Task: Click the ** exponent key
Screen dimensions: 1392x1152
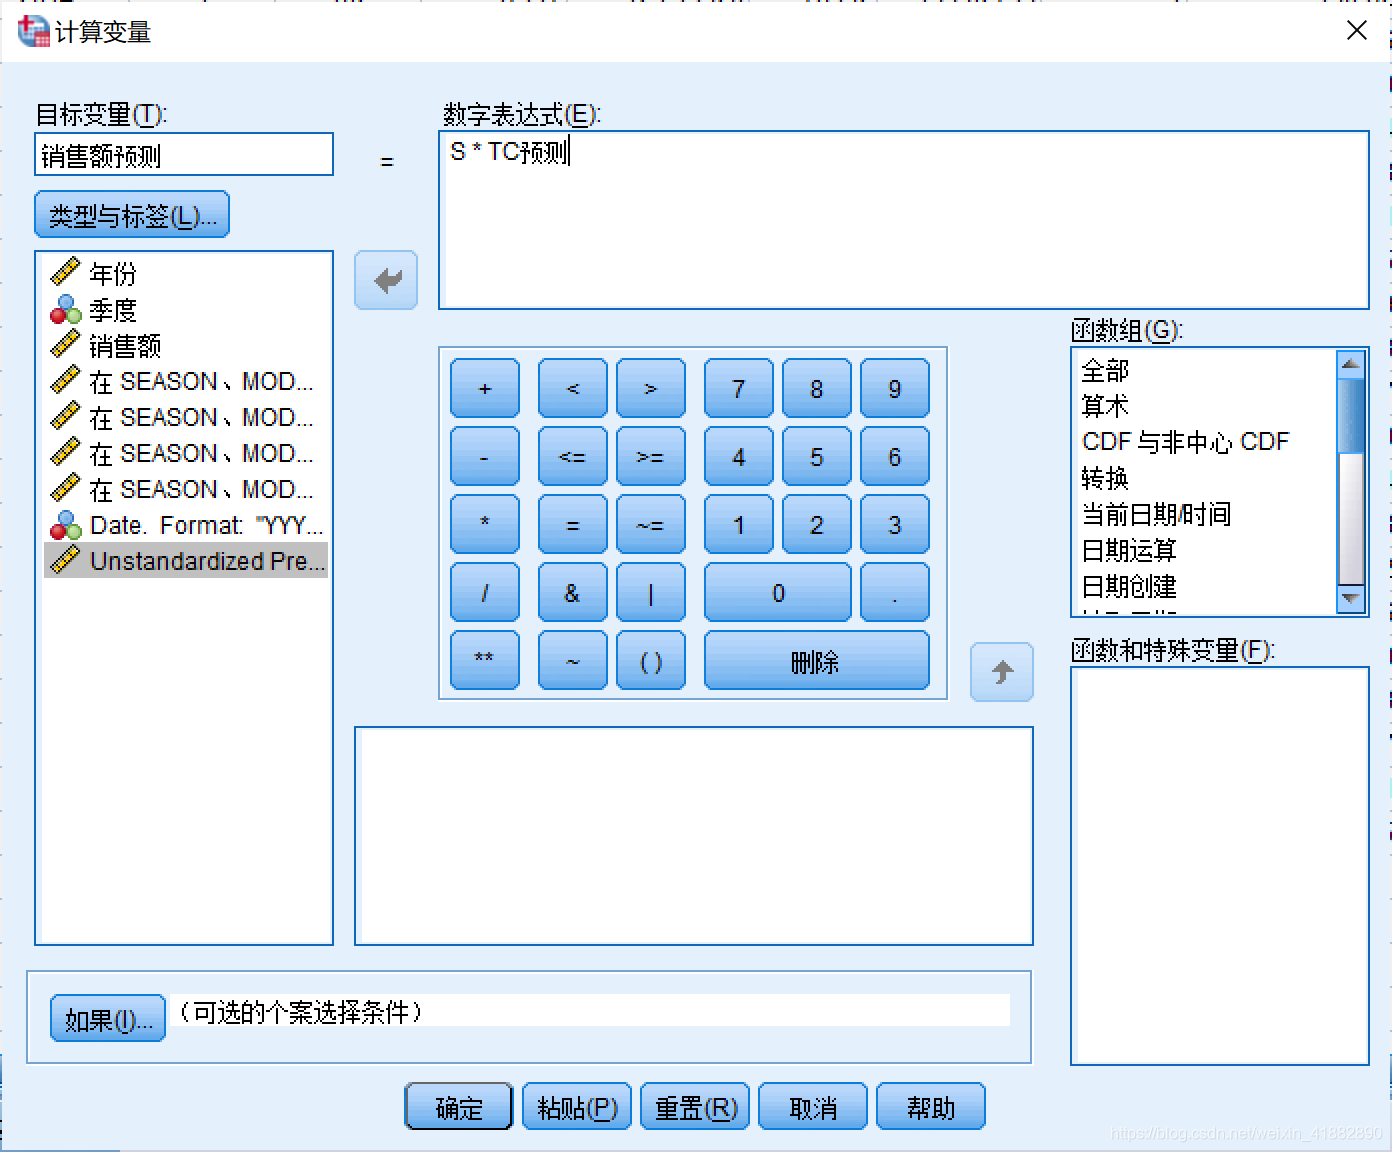Action: tap(484, 660)
